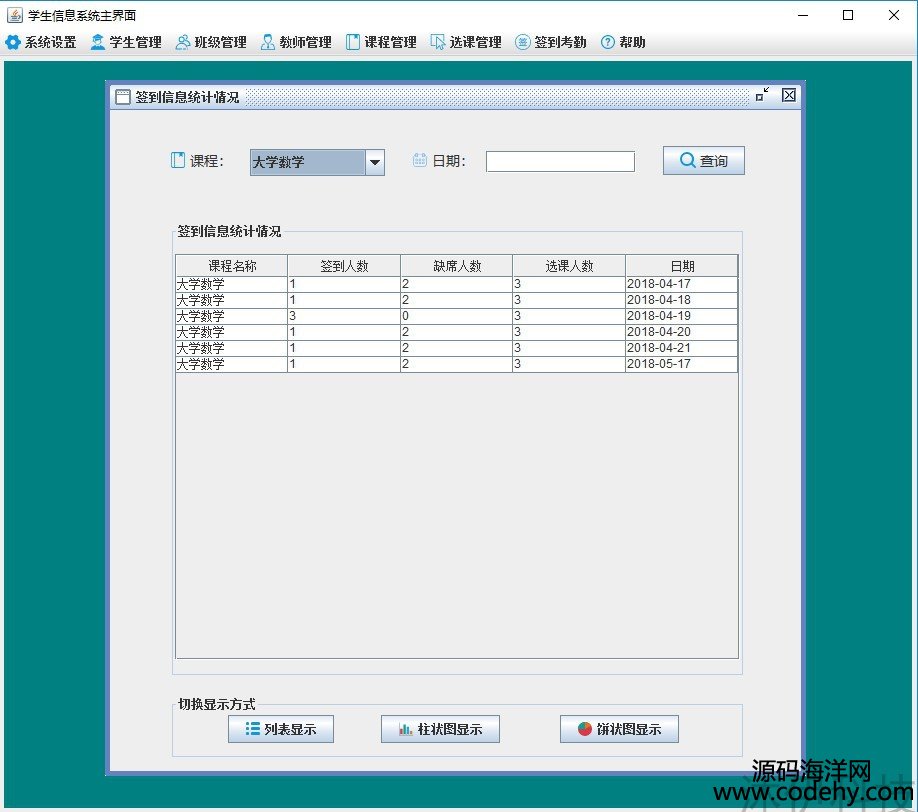Click the 日期 column header
Image resolution: width=918 pixels, height=812 pixels.
682,266
